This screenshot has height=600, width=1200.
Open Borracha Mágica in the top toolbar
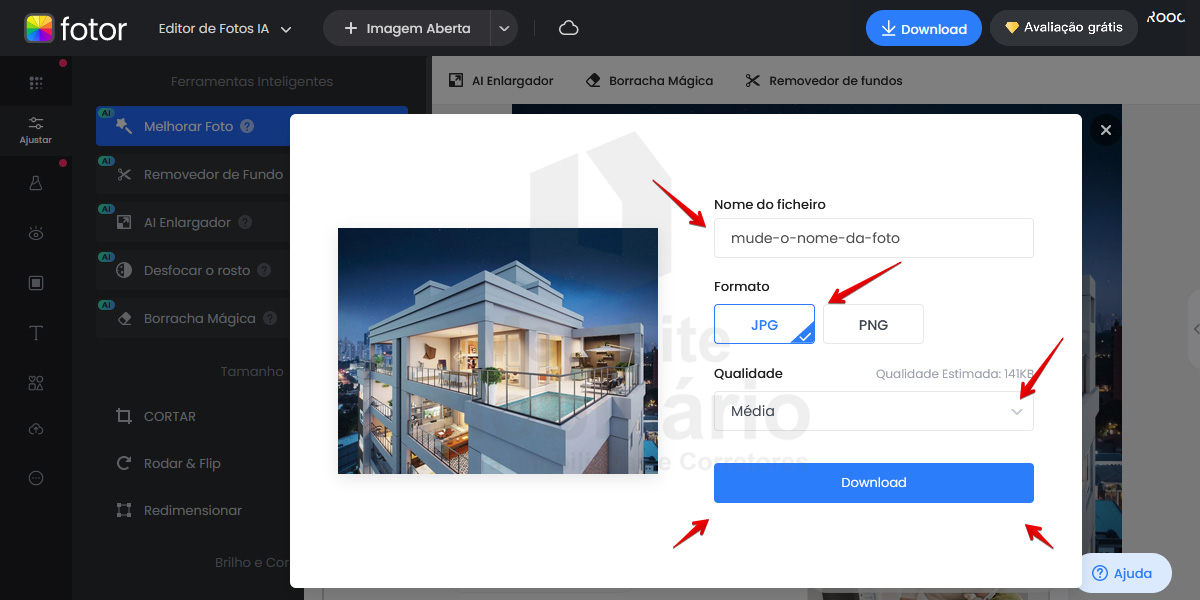click(x=649, y=81)
